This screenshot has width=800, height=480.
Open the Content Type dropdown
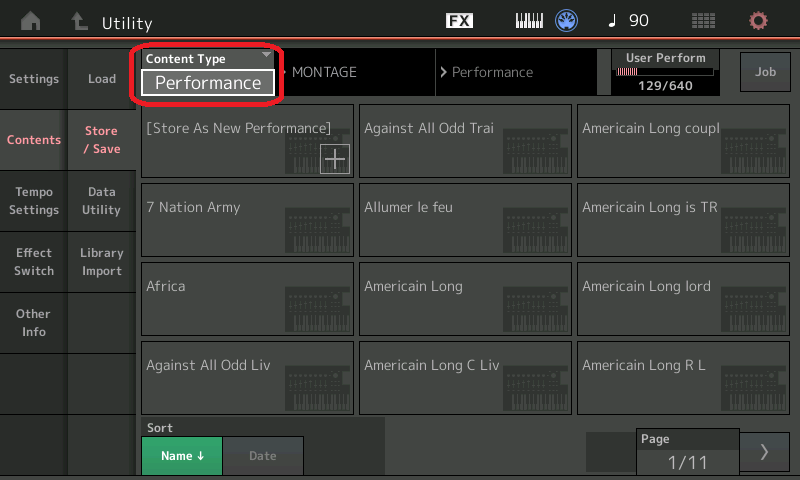(x=207, y=74)
